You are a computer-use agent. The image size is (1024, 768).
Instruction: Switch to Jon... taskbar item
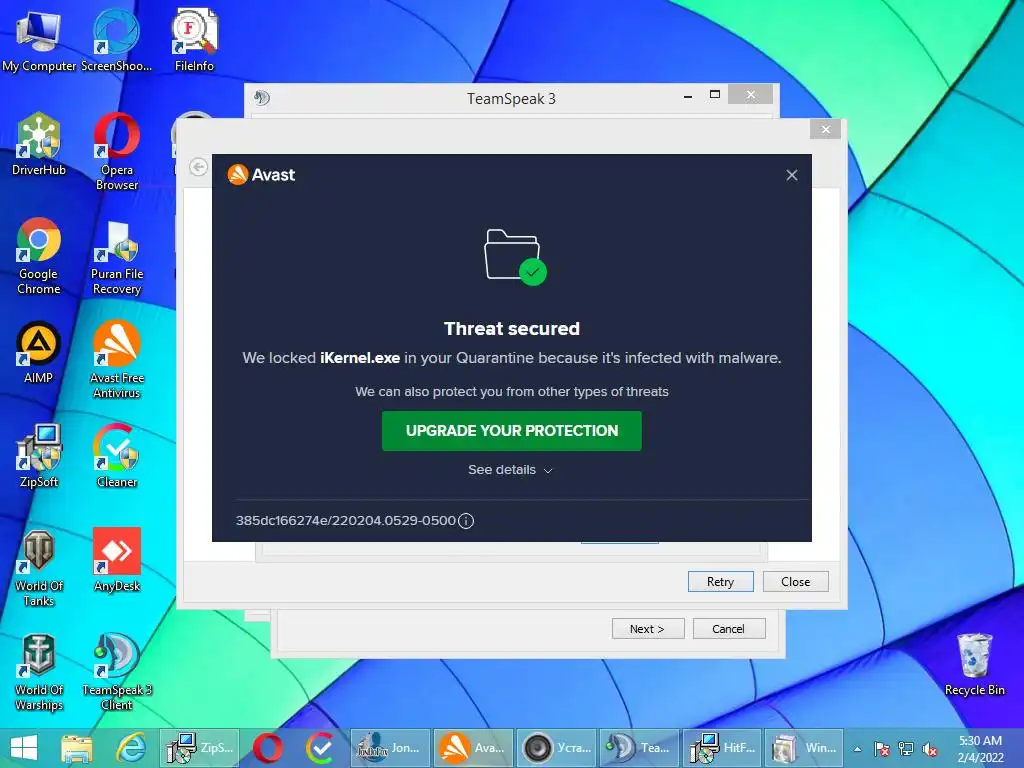pyautogui.click(x=390, y=748)
